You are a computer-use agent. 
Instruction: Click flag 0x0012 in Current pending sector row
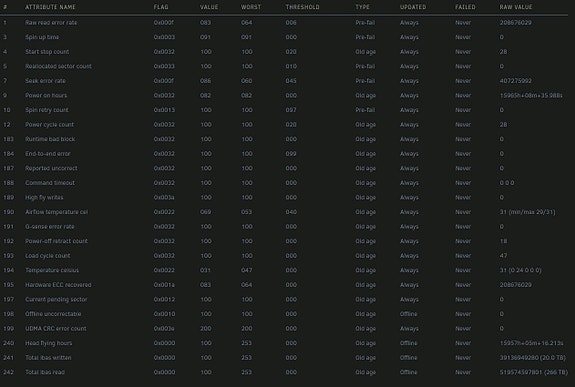pyautogui.click(x=164, y=299)
